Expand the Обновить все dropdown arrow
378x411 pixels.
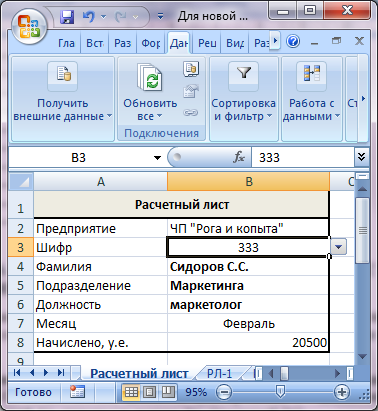(x=159, y=116)
